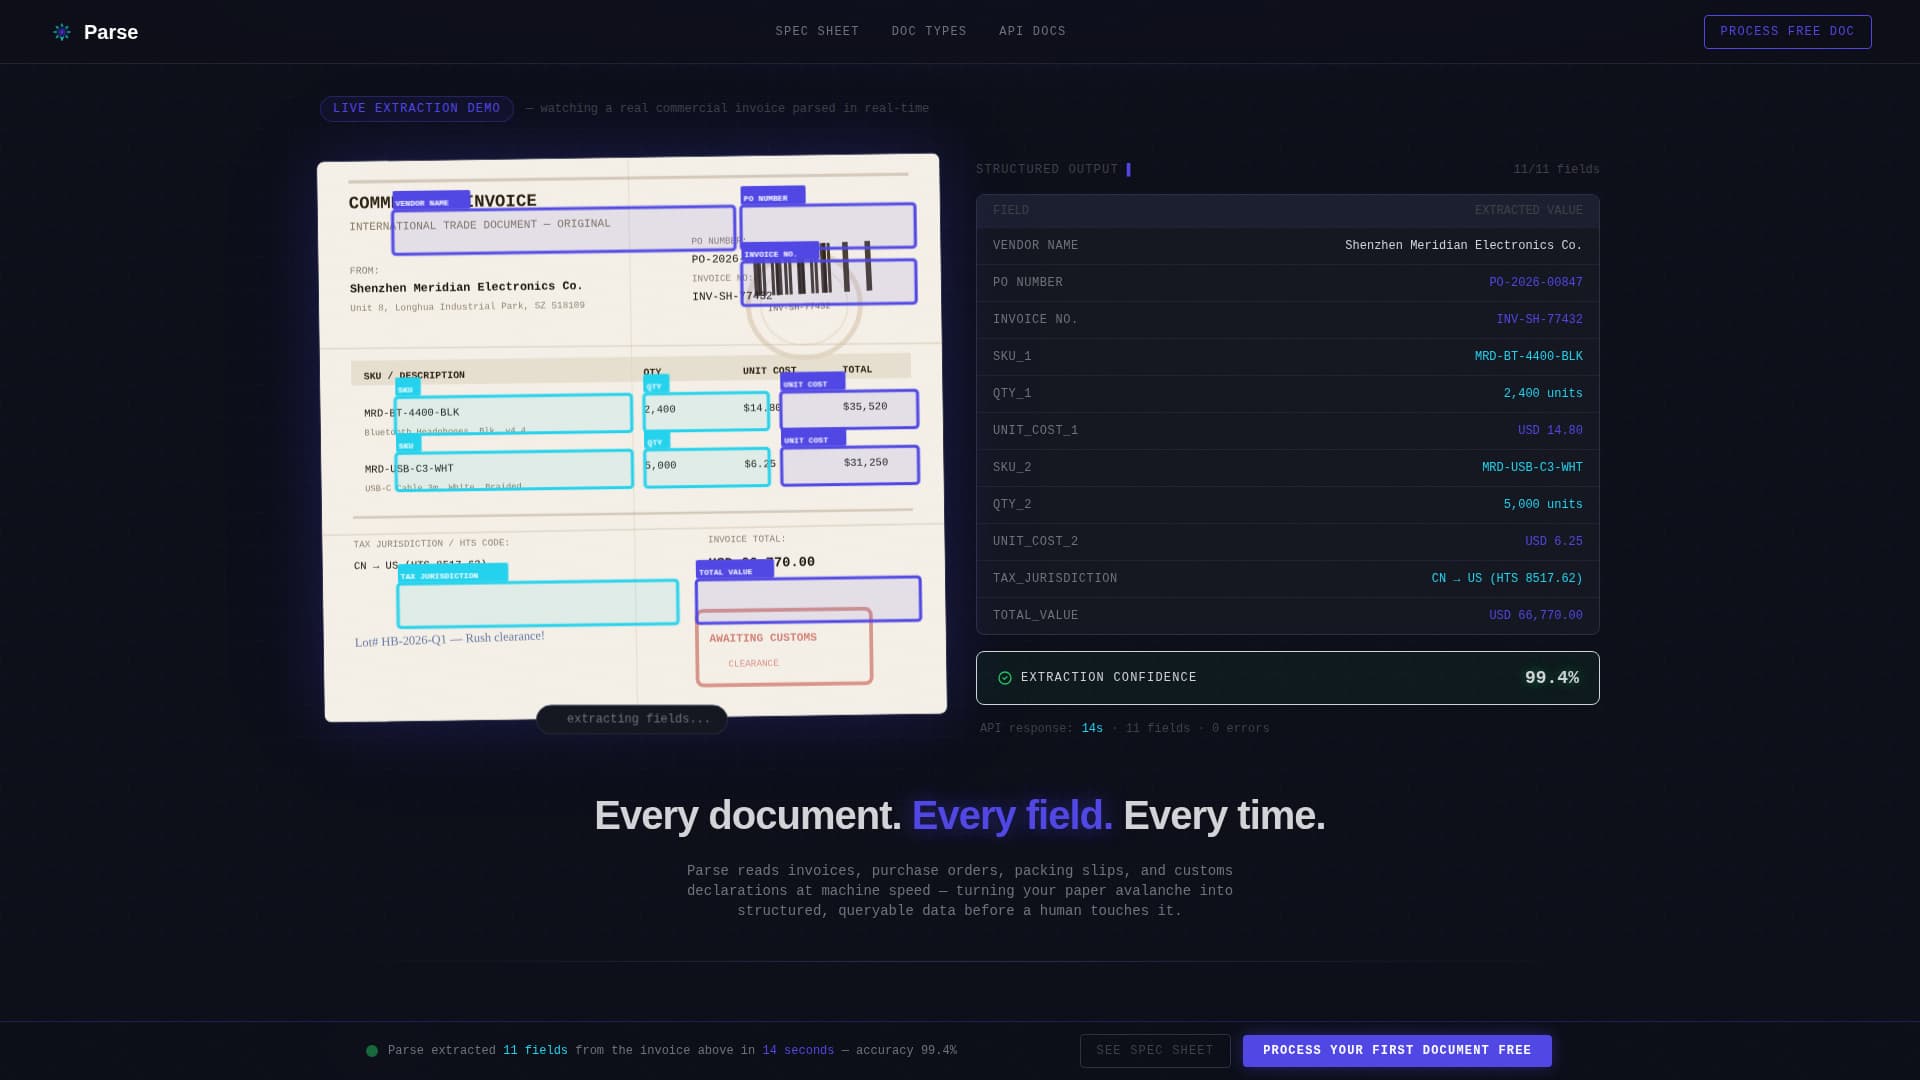Click the VENDOR NAME field label in table
The height and width of the screenshot is (1080, 1920).
(1035, 246)
